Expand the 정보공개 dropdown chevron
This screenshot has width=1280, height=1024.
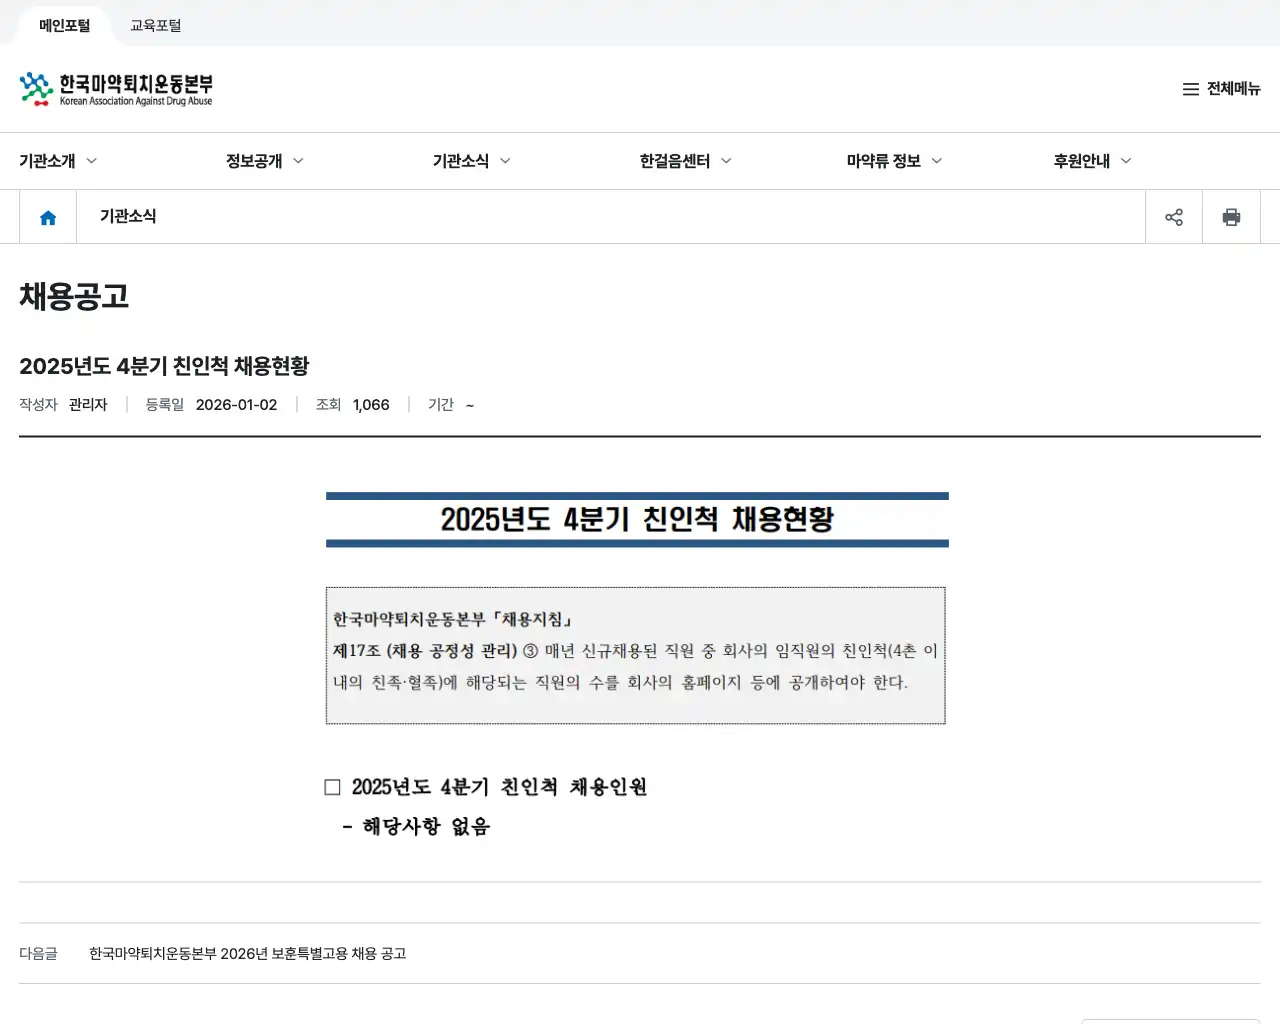coord(301,160)
